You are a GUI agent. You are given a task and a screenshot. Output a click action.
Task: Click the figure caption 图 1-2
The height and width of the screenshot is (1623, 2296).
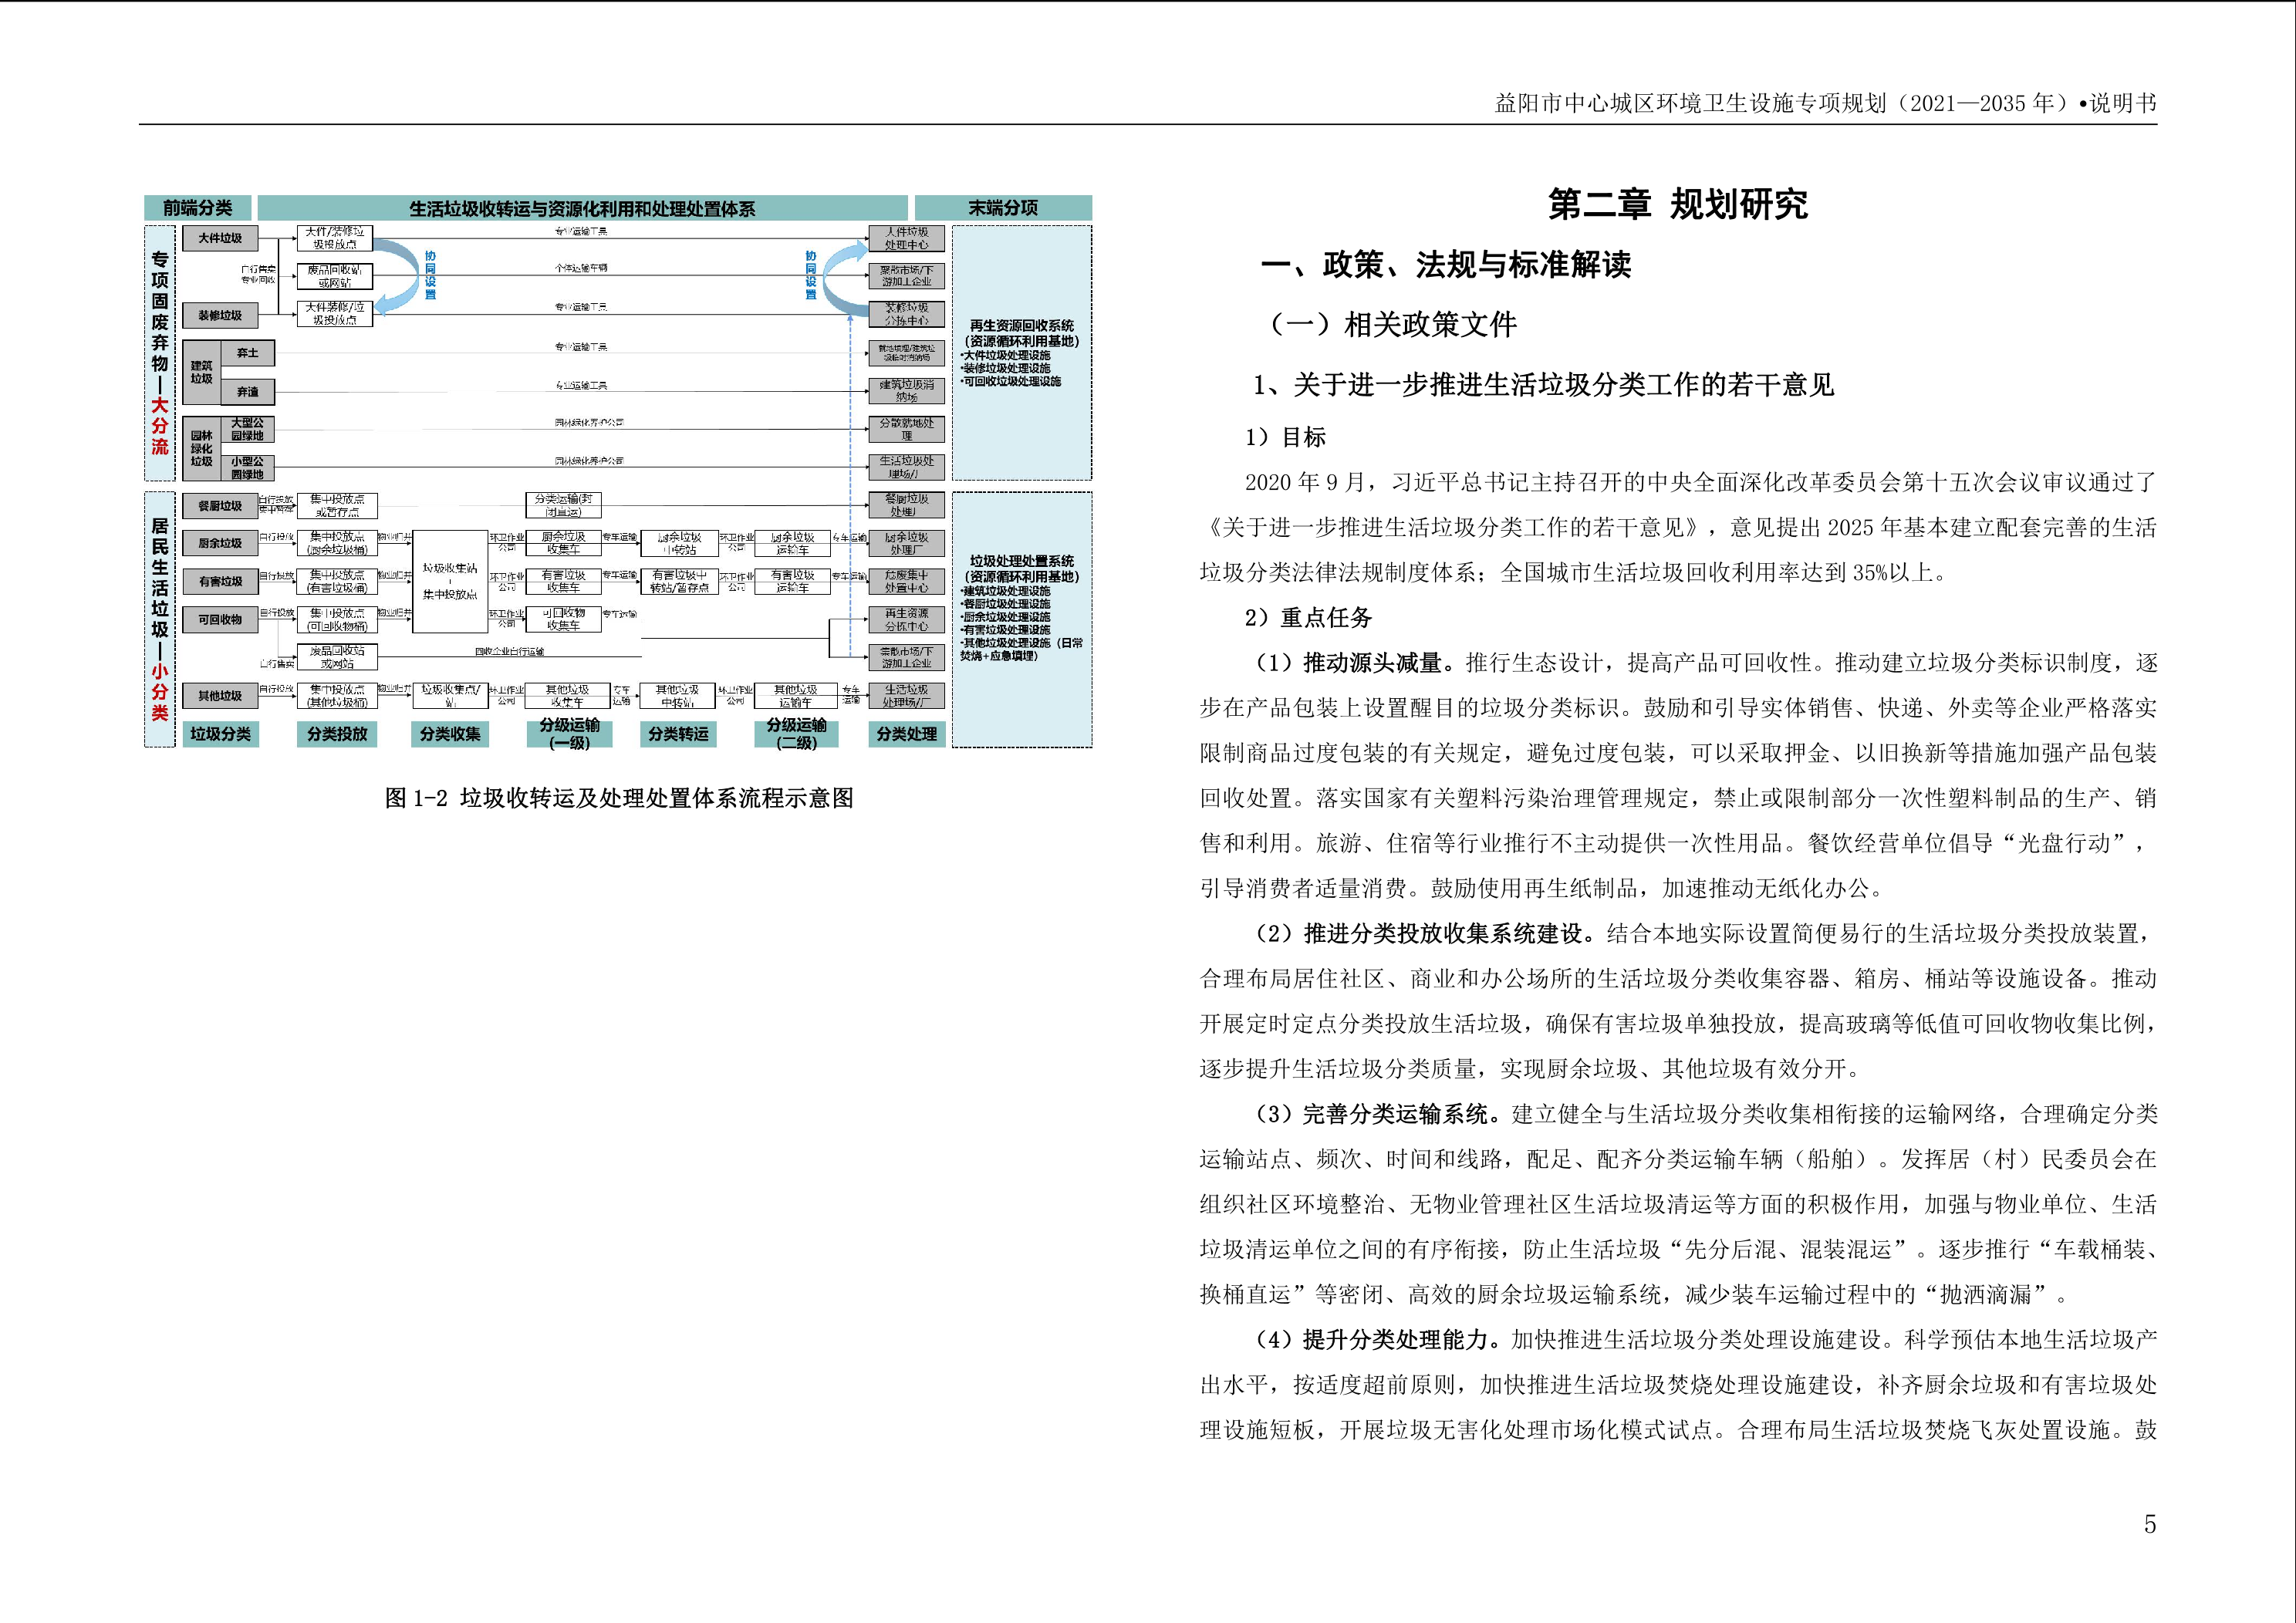619,798
